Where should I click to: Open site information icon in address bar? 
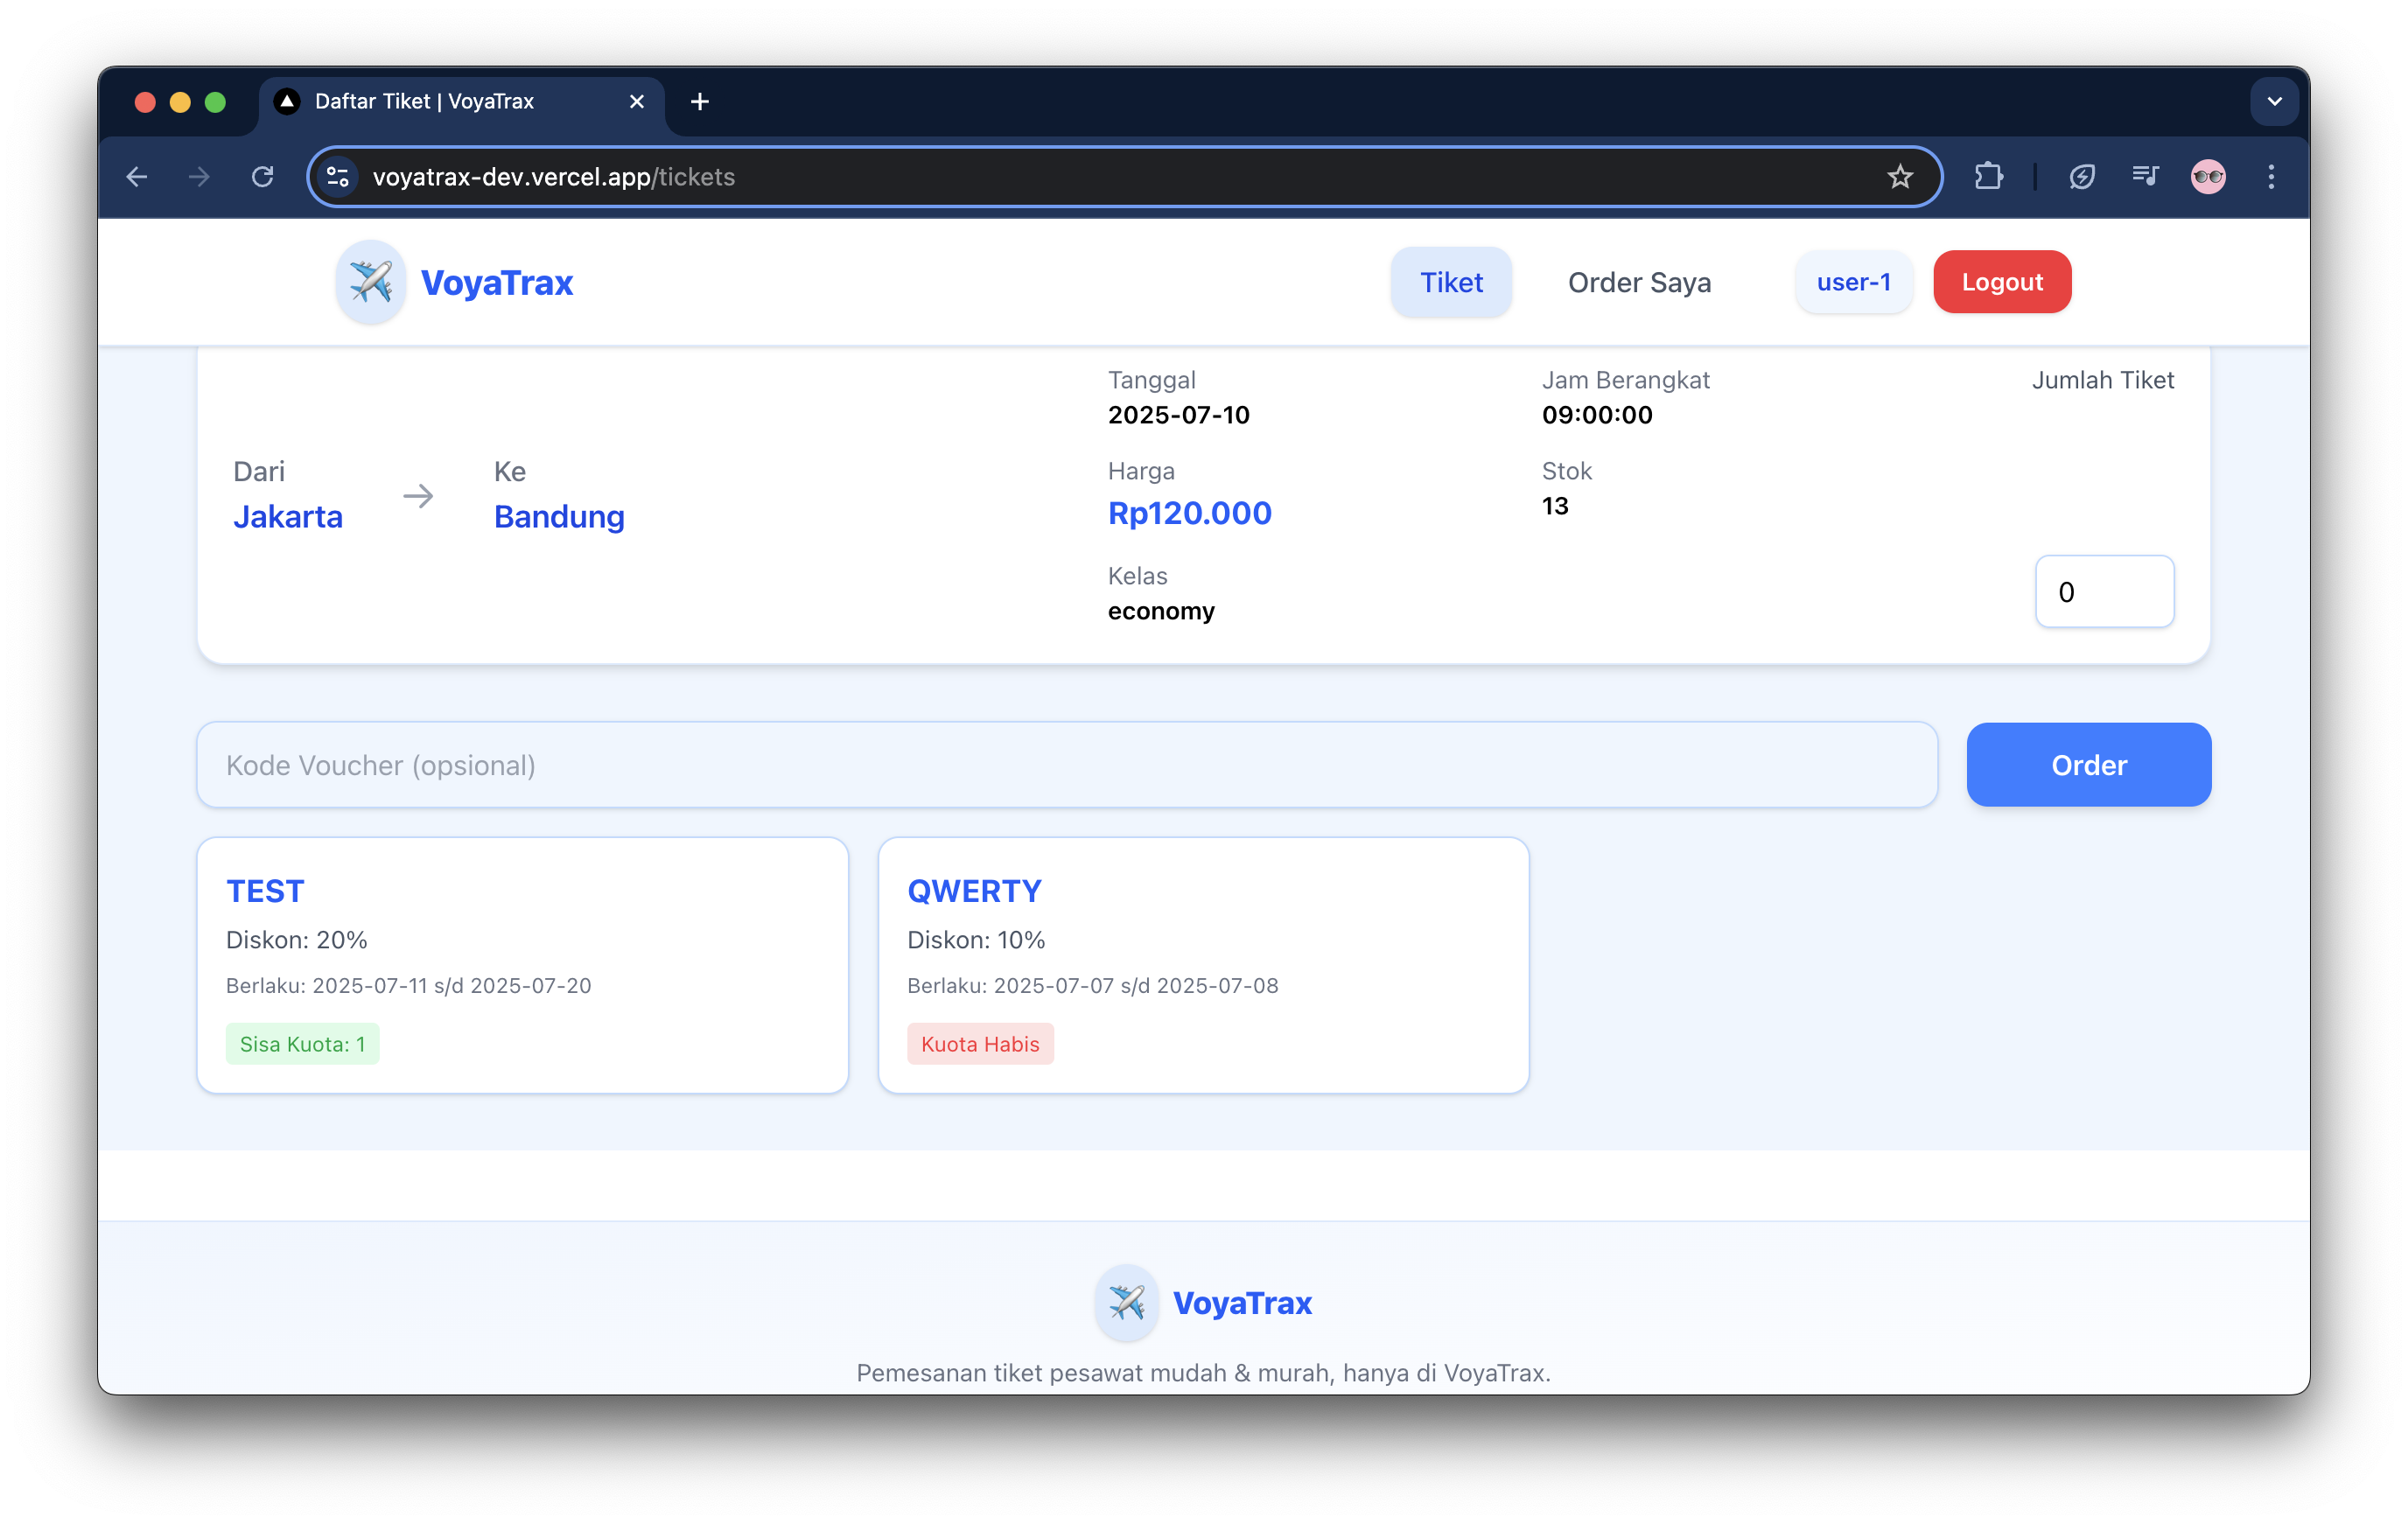coord(338,177)
